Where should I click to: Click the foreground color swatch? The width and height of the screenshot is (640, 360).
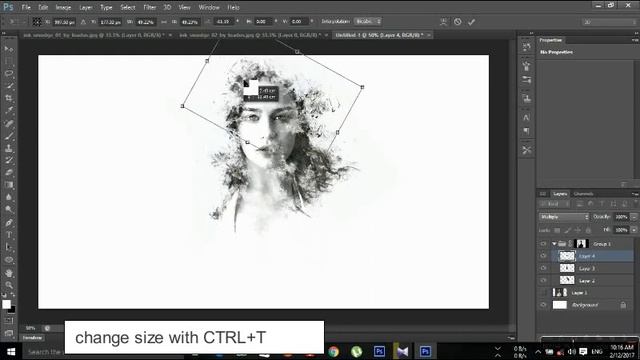pyautogui.click(x=6, y=304)
